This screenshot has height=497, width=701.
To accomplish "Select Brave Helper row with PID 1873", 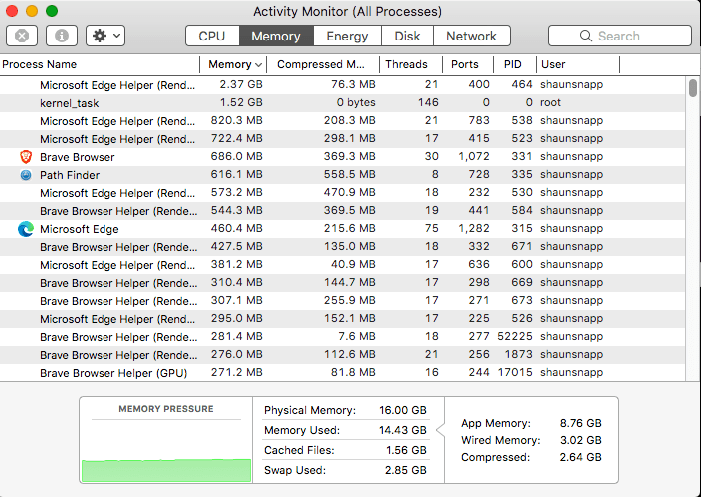I will pyautogui.click(x=342, y=354).
